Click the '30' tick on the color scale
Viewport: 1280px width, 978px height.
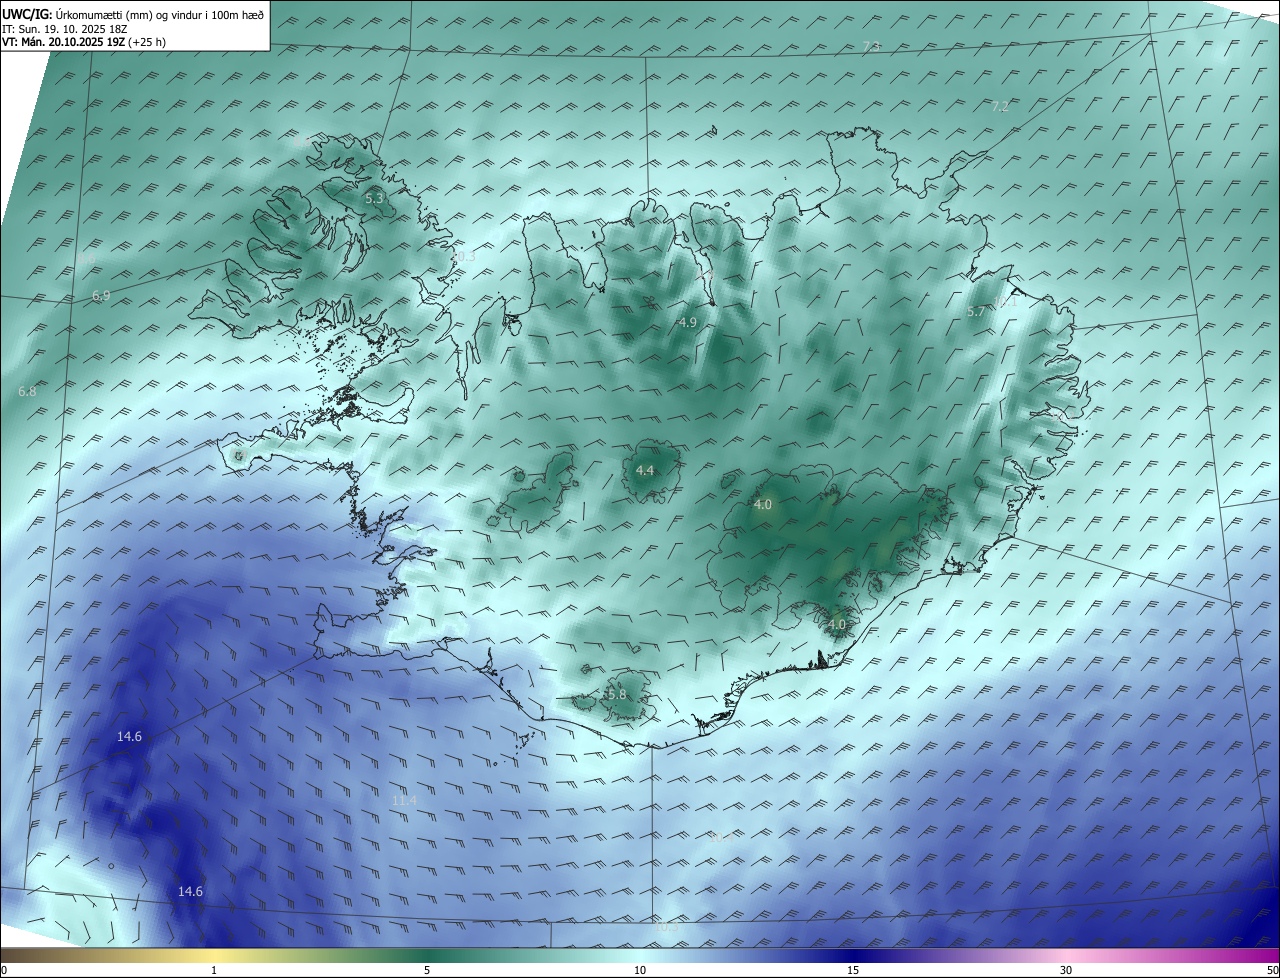(x=1066, y=970)
